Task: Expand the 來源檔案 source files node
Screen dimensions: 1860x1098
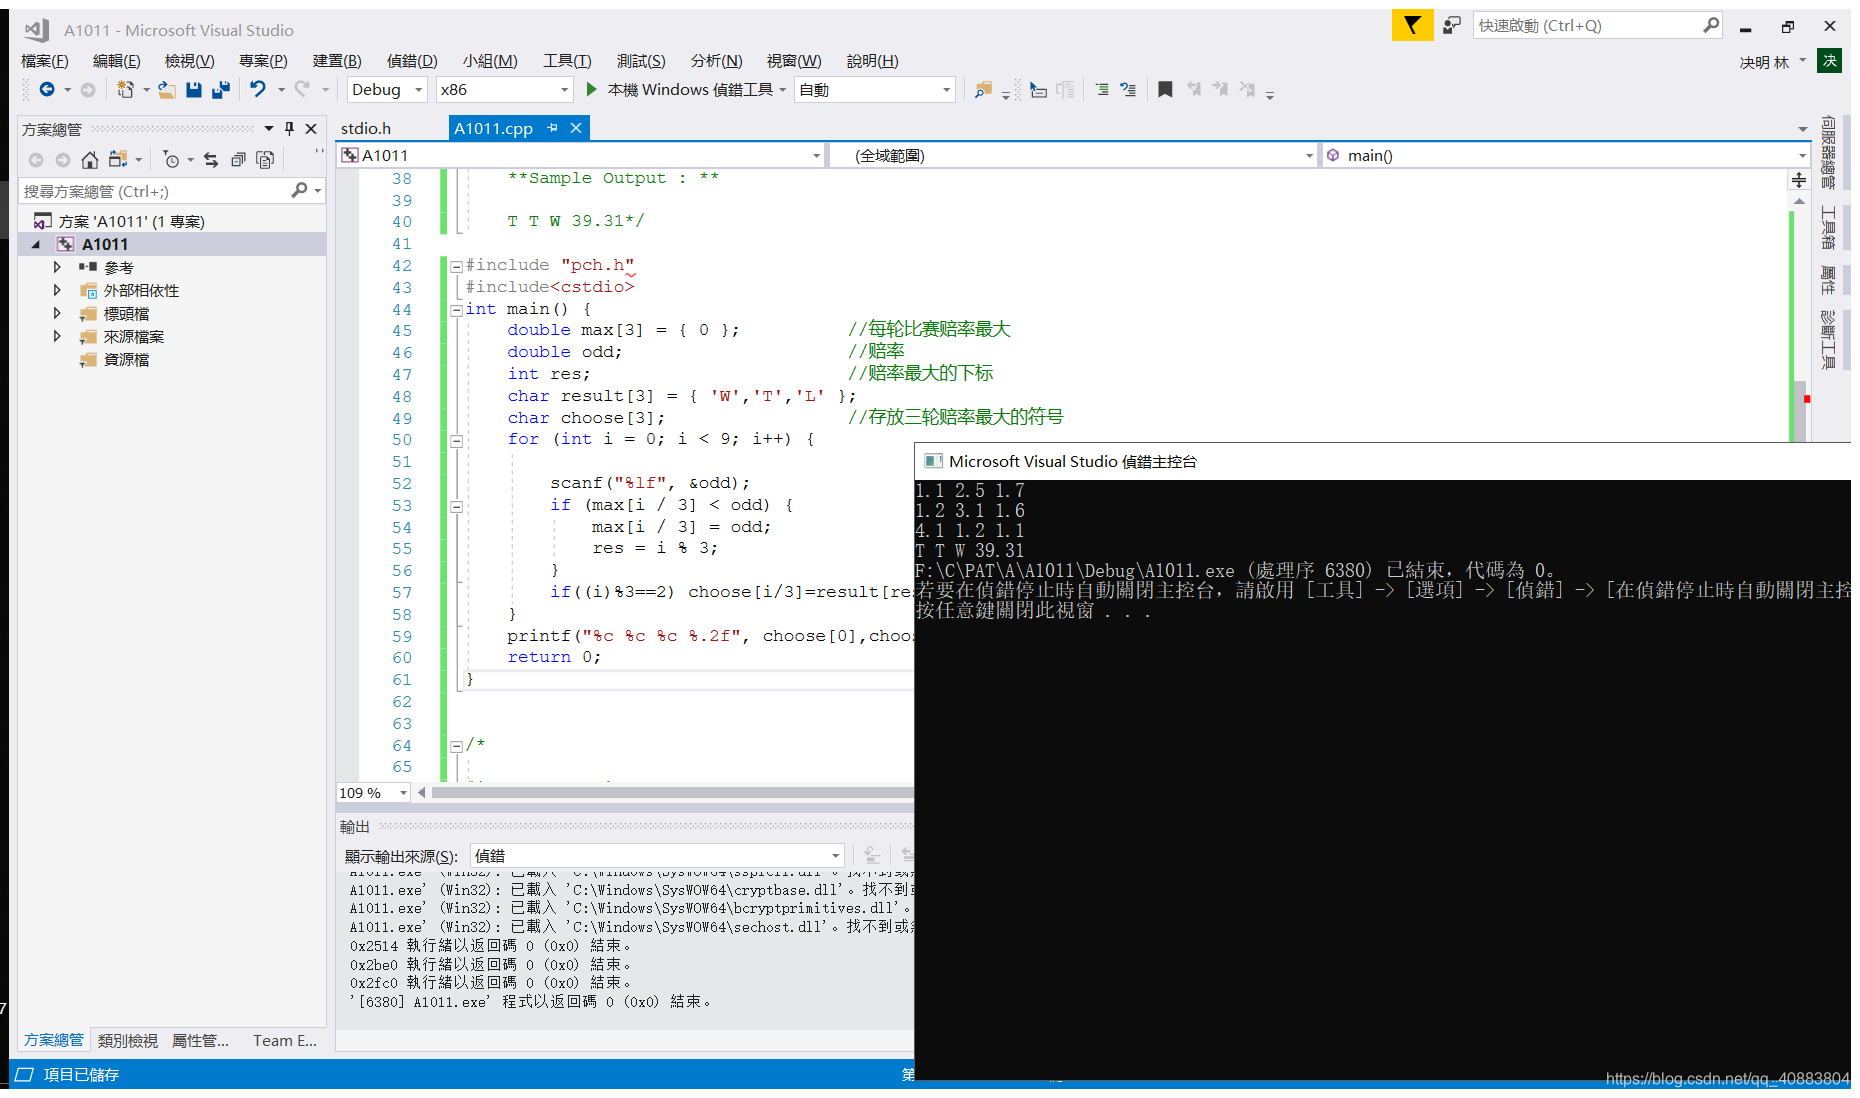Action: tap(57, 337)
